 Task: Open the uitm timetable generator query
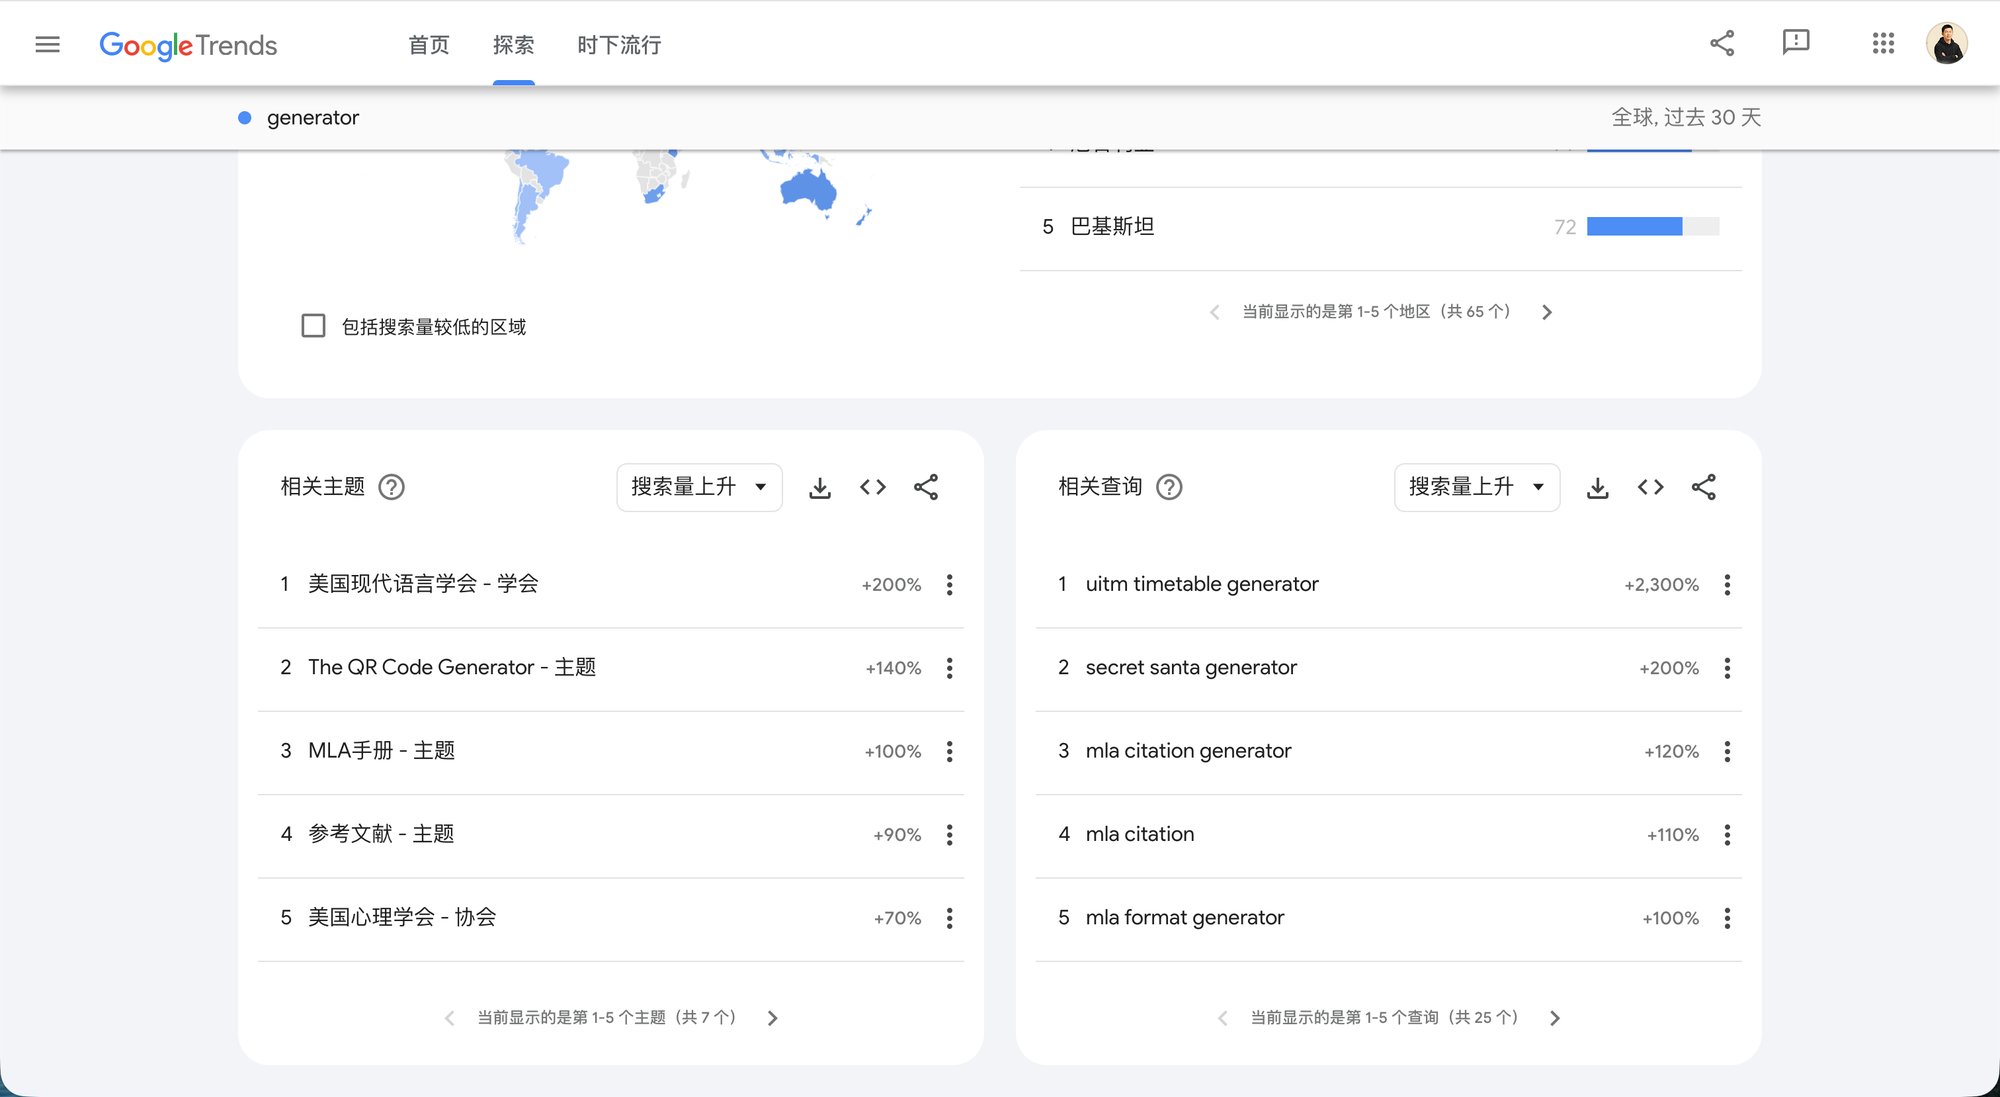click(x=1202, y=584)
